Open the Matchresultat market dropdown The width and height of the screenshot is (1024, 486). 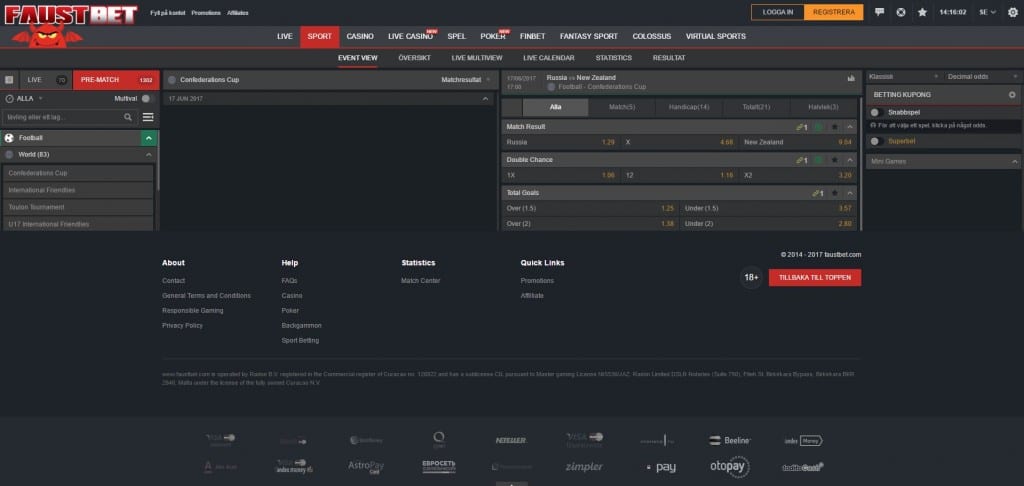pyautogui.click(x=466, y=80)
